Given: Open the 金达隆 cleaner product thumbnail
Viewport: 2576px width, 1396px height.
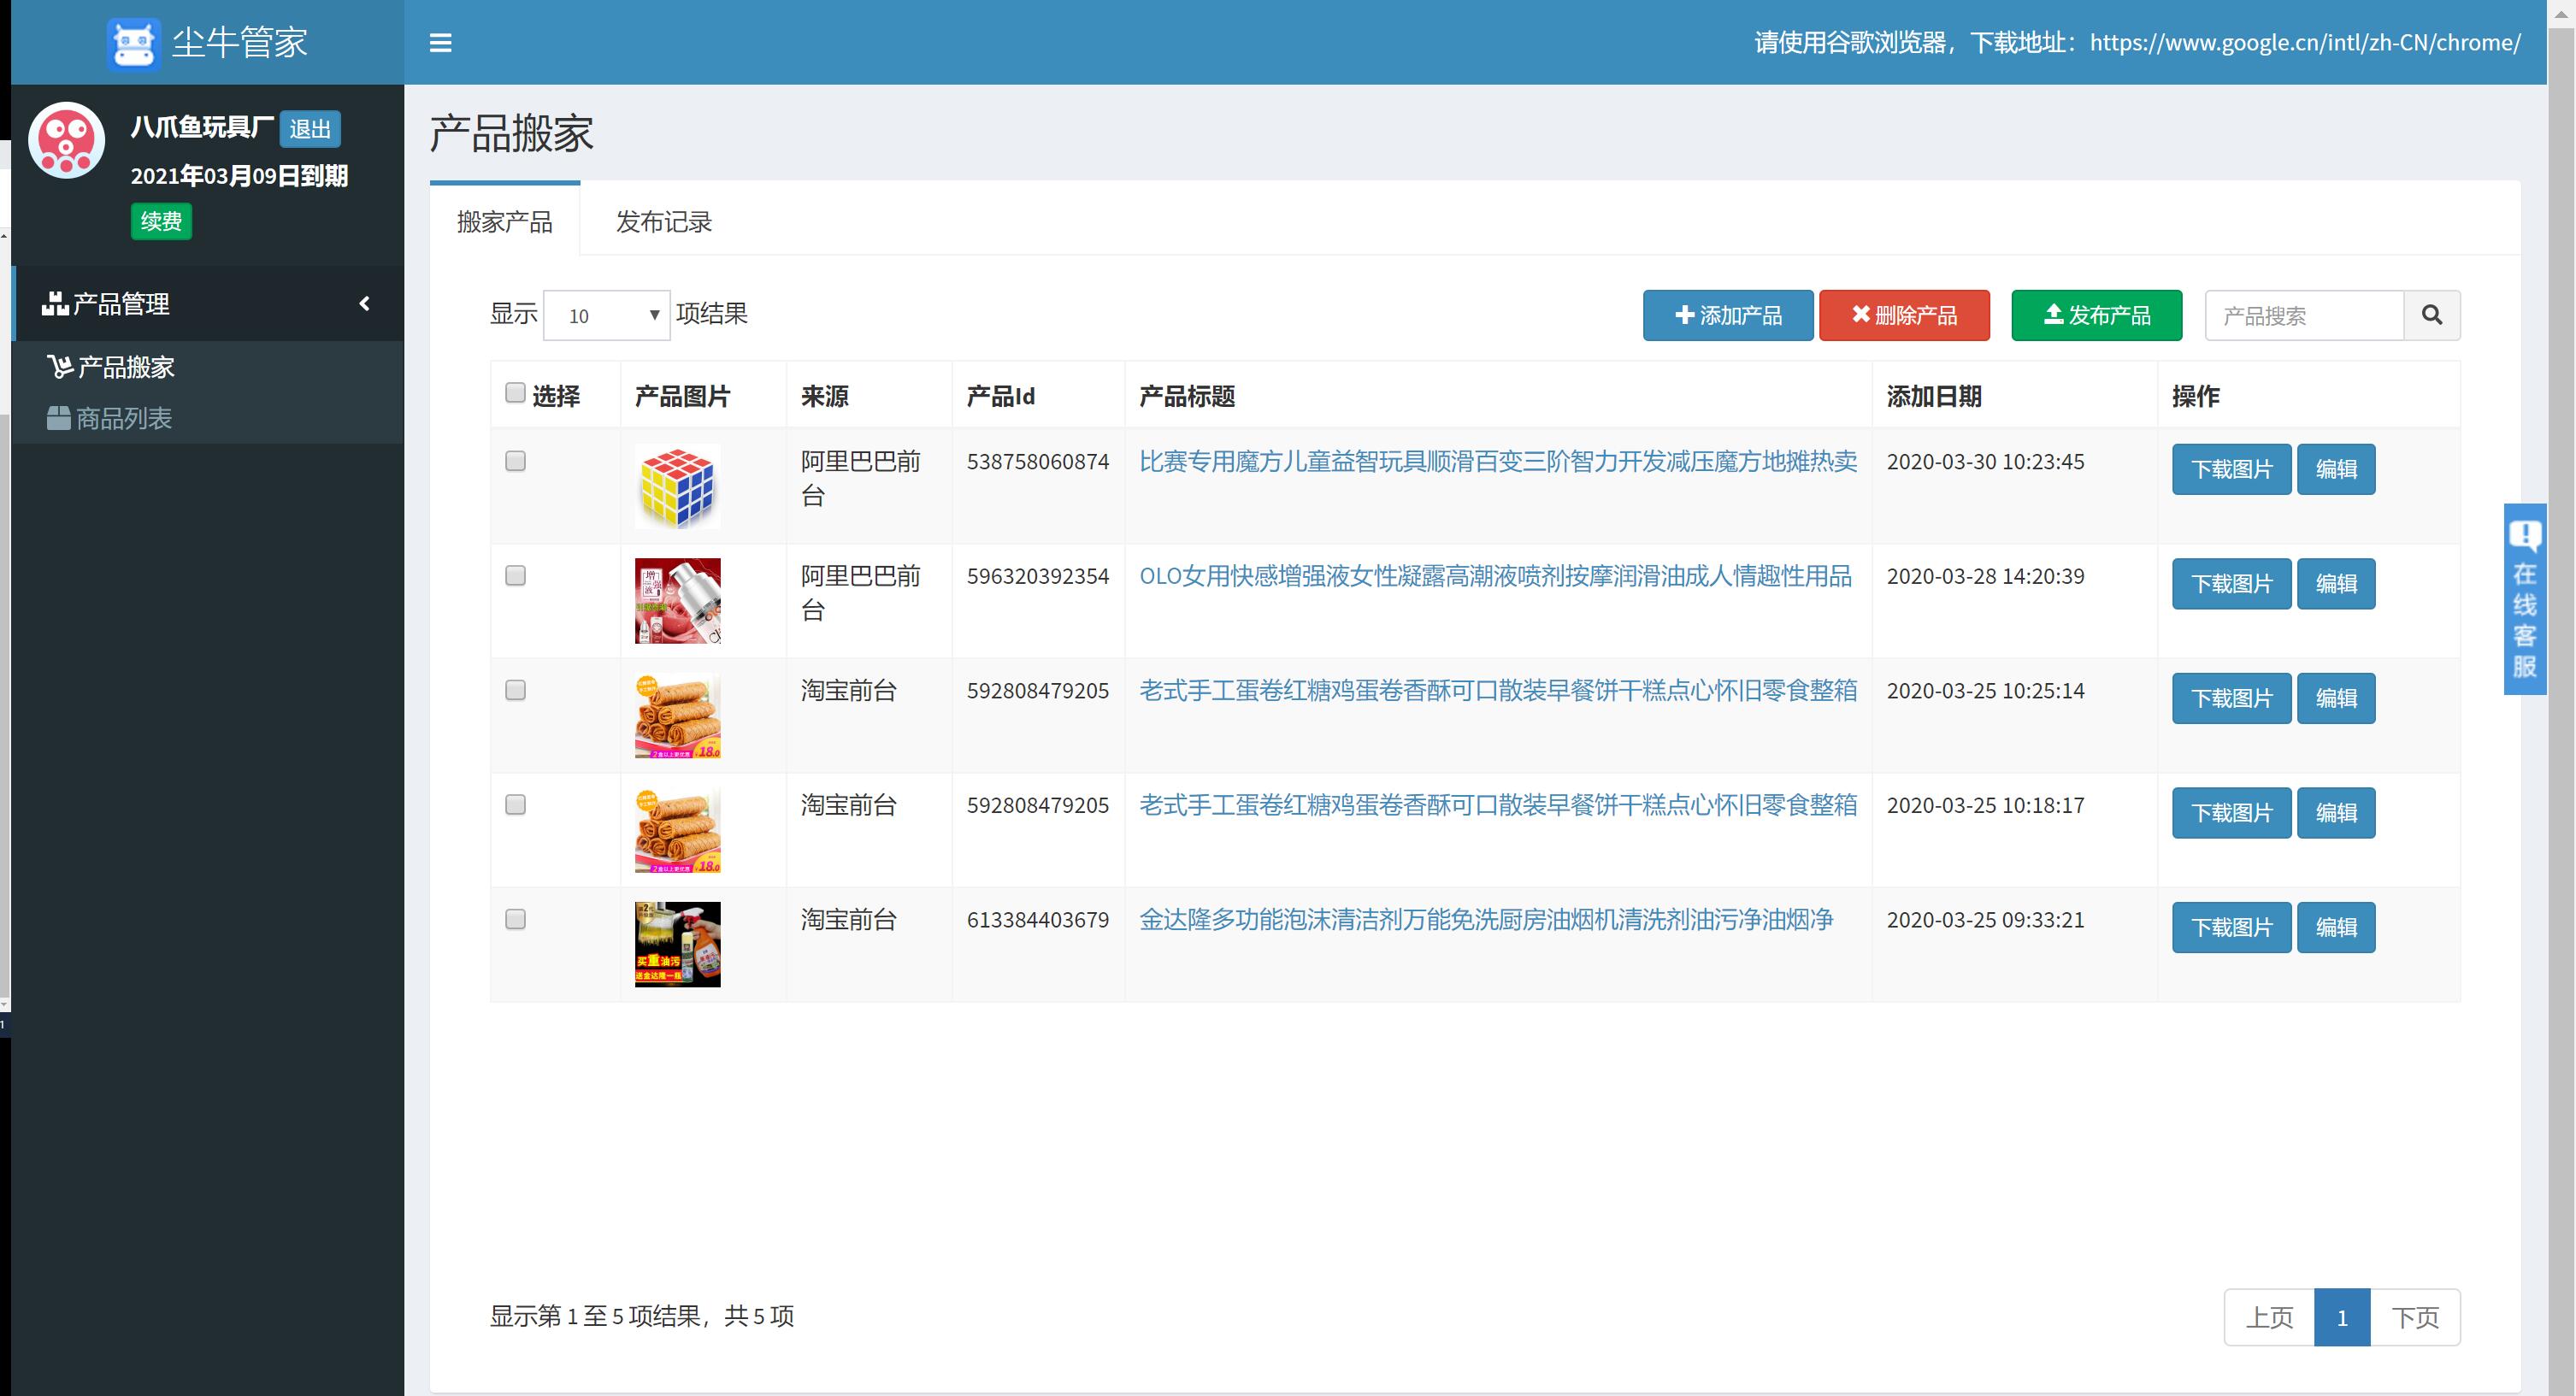Looking at the screenshot, I should (678, 944).
